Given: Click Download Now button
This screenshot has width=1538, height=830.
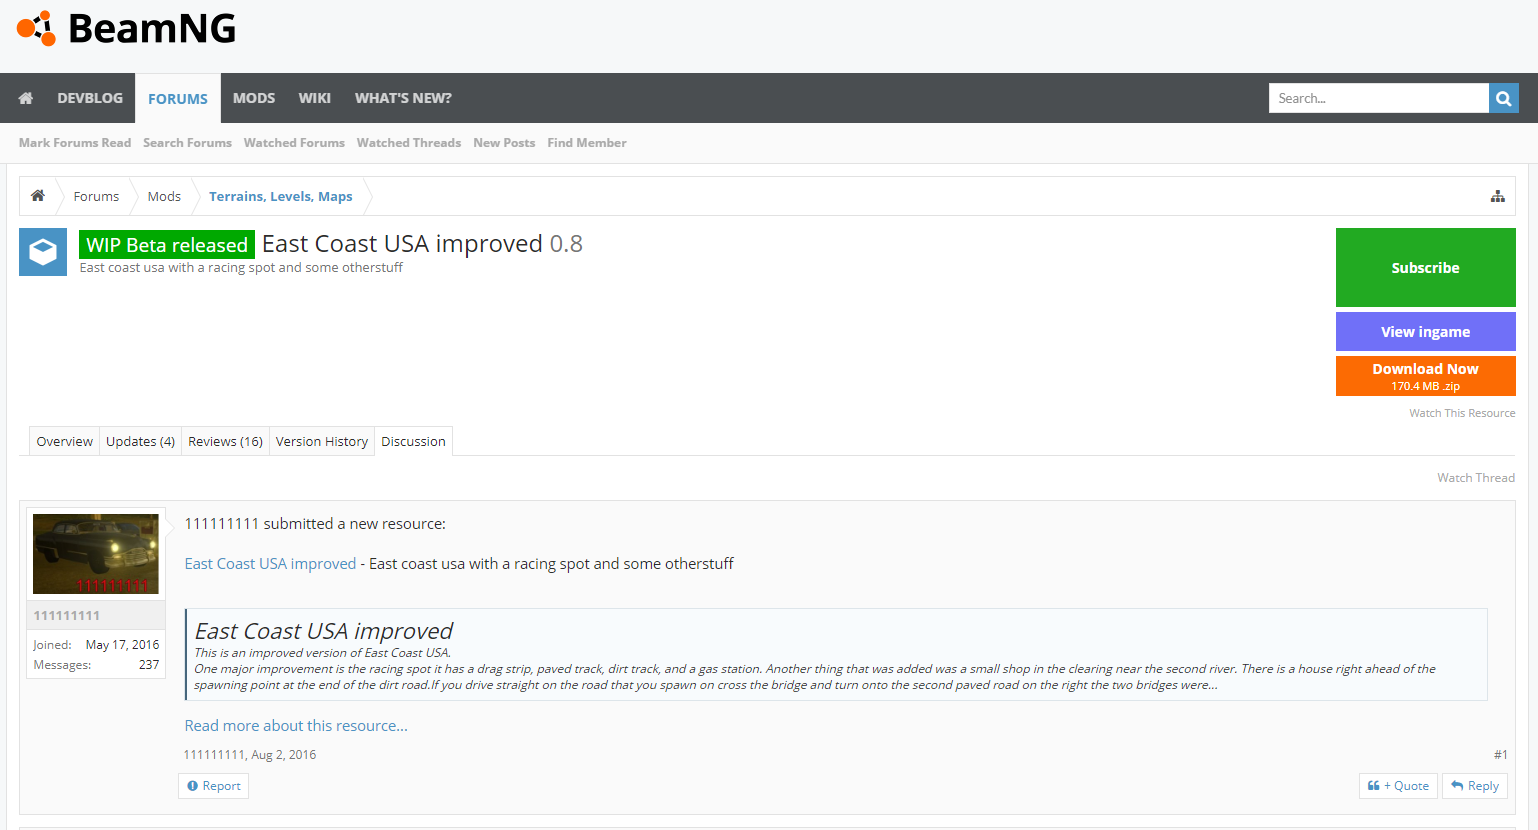Looking at the screenshot, I should (x=1425, y=376).
